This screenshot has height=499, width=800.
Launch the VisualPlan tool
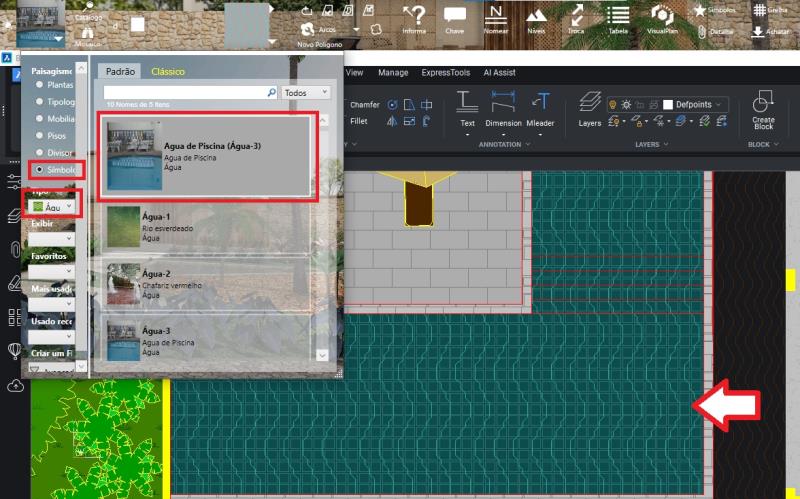tap(661, 17)
